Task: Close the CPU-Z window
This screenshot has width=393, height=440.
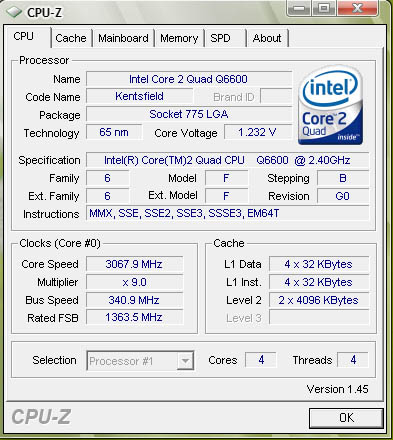Action: [x=358, y=8]
